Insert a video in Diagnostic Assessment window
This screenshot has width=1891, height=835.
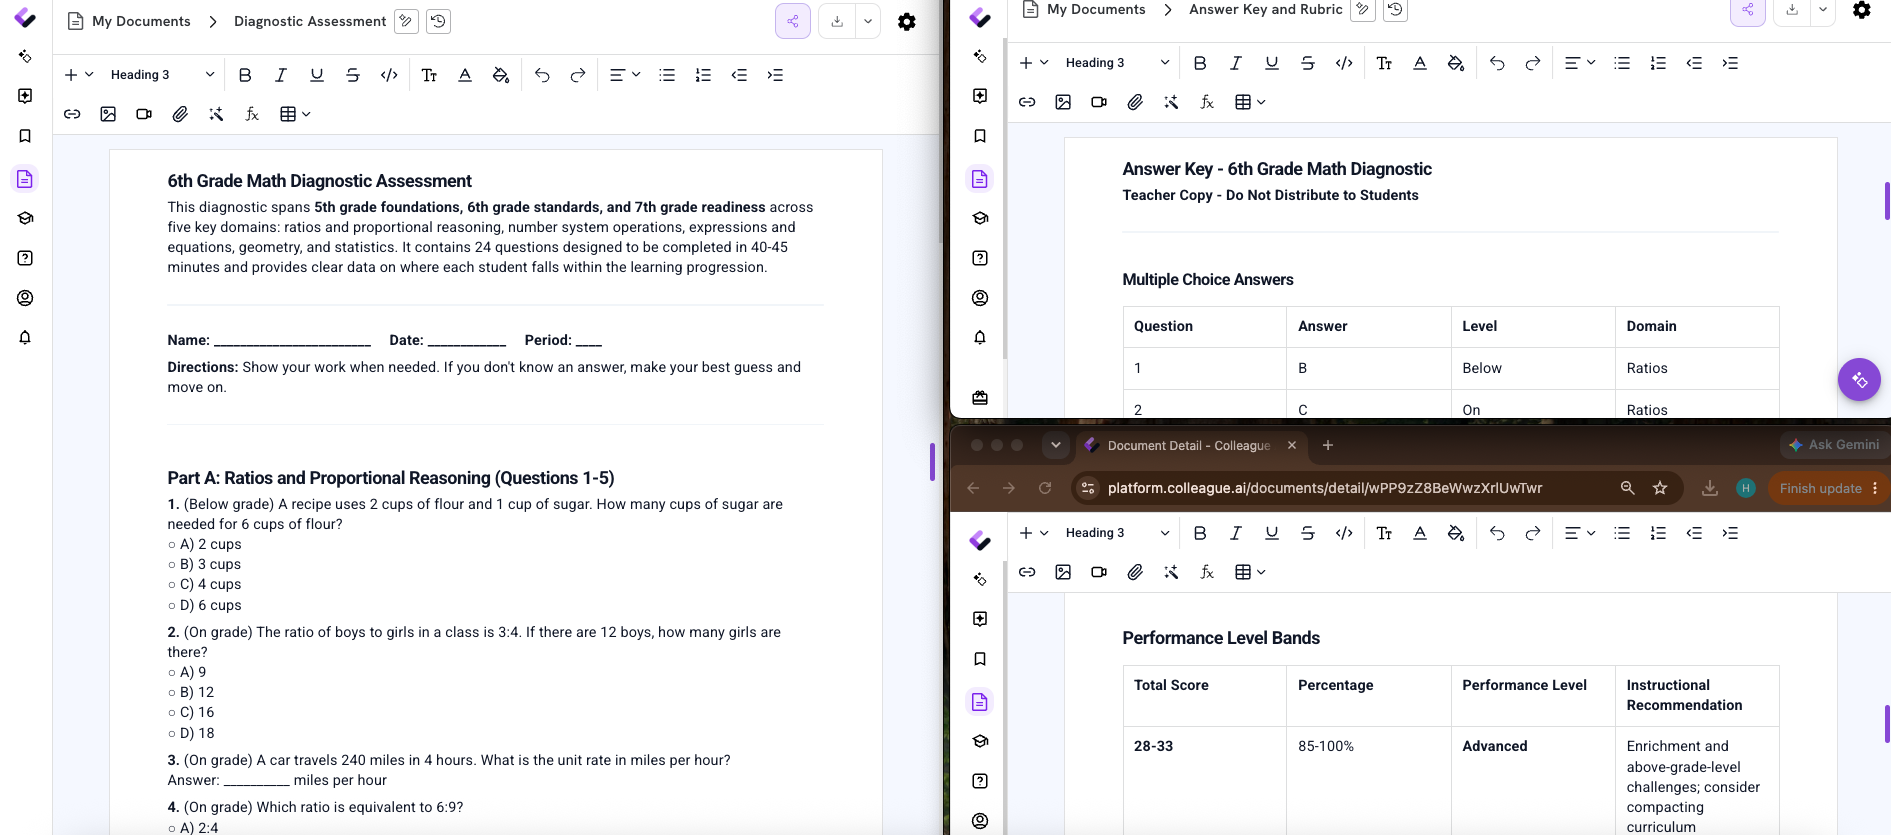[144, 114]
